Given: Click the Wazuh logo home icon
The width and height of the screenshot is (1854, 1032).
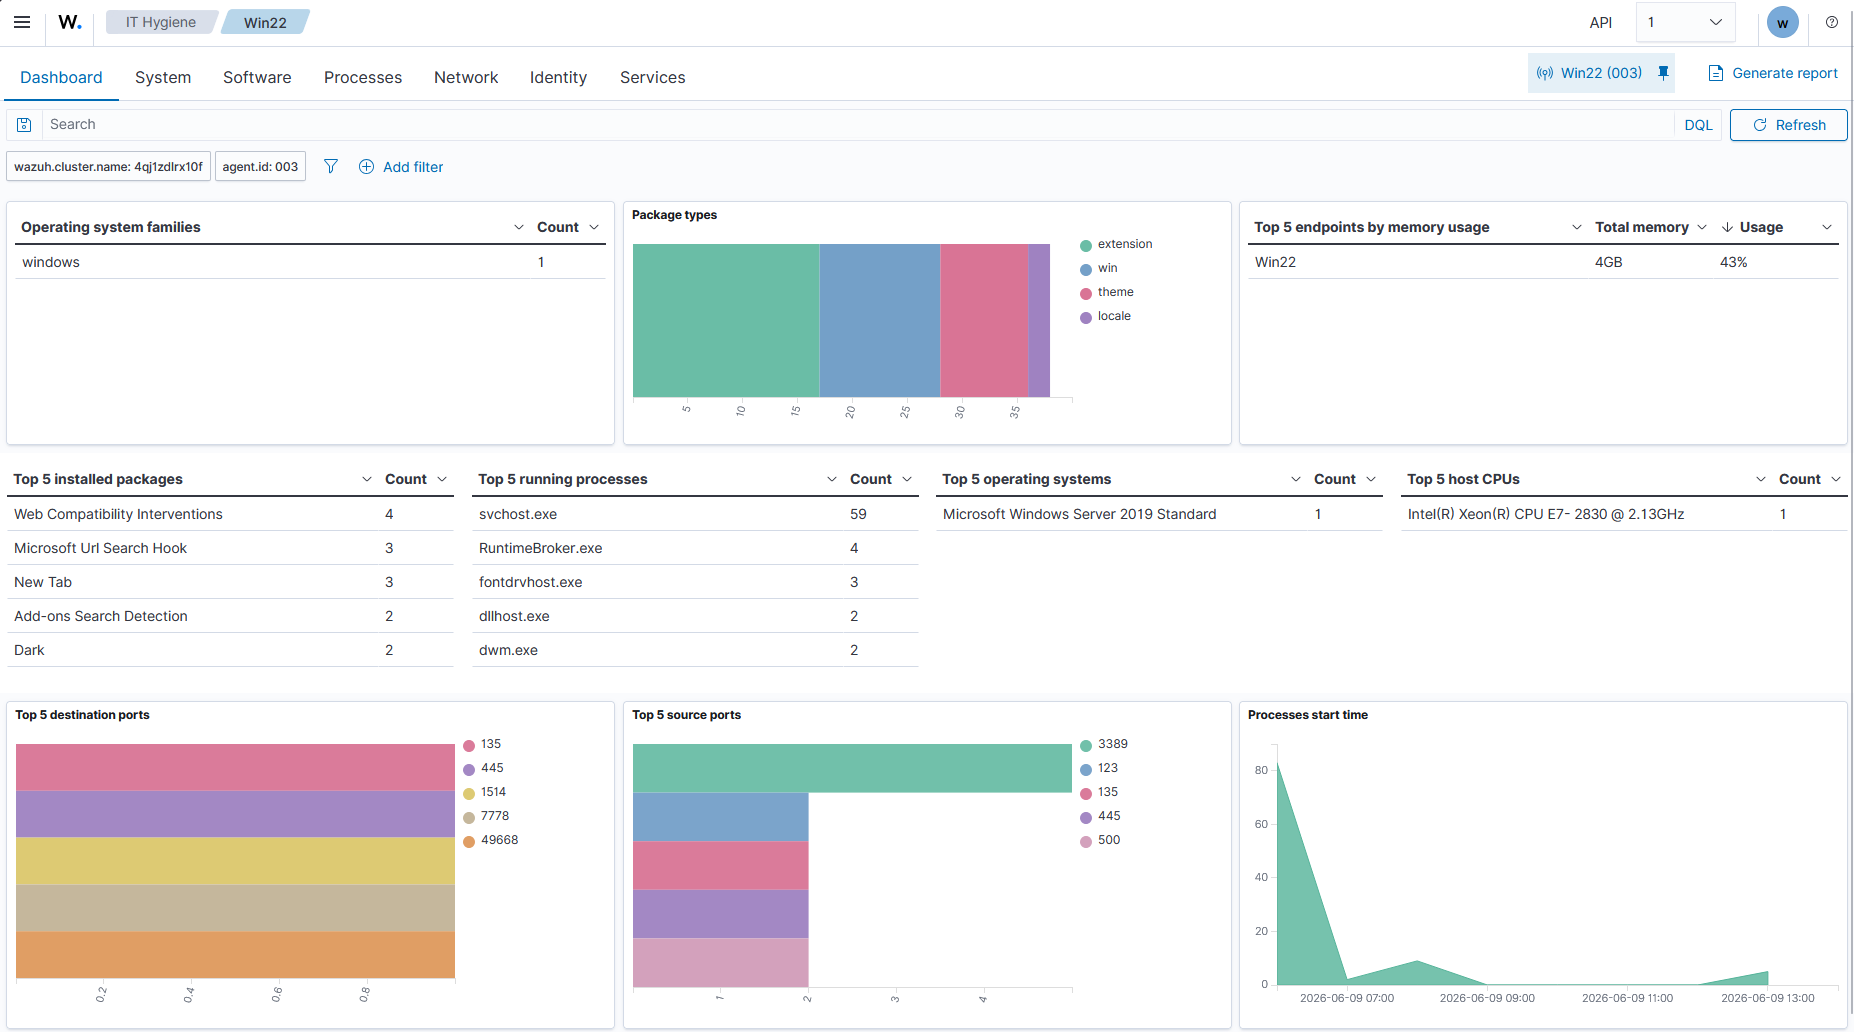Looking at the screenshot, I should 70,22.
